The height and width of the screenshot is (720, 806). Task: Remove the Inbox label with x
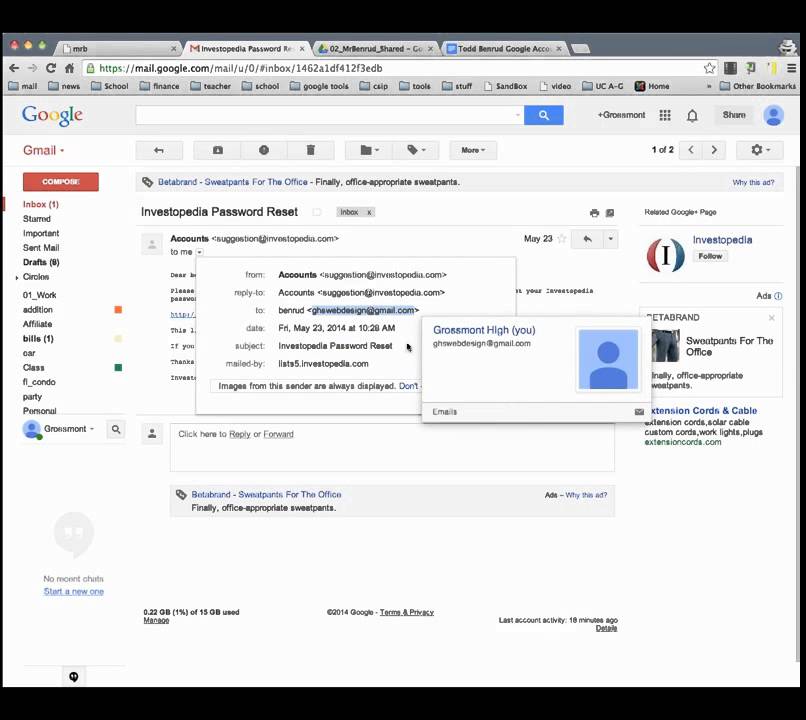369,212
